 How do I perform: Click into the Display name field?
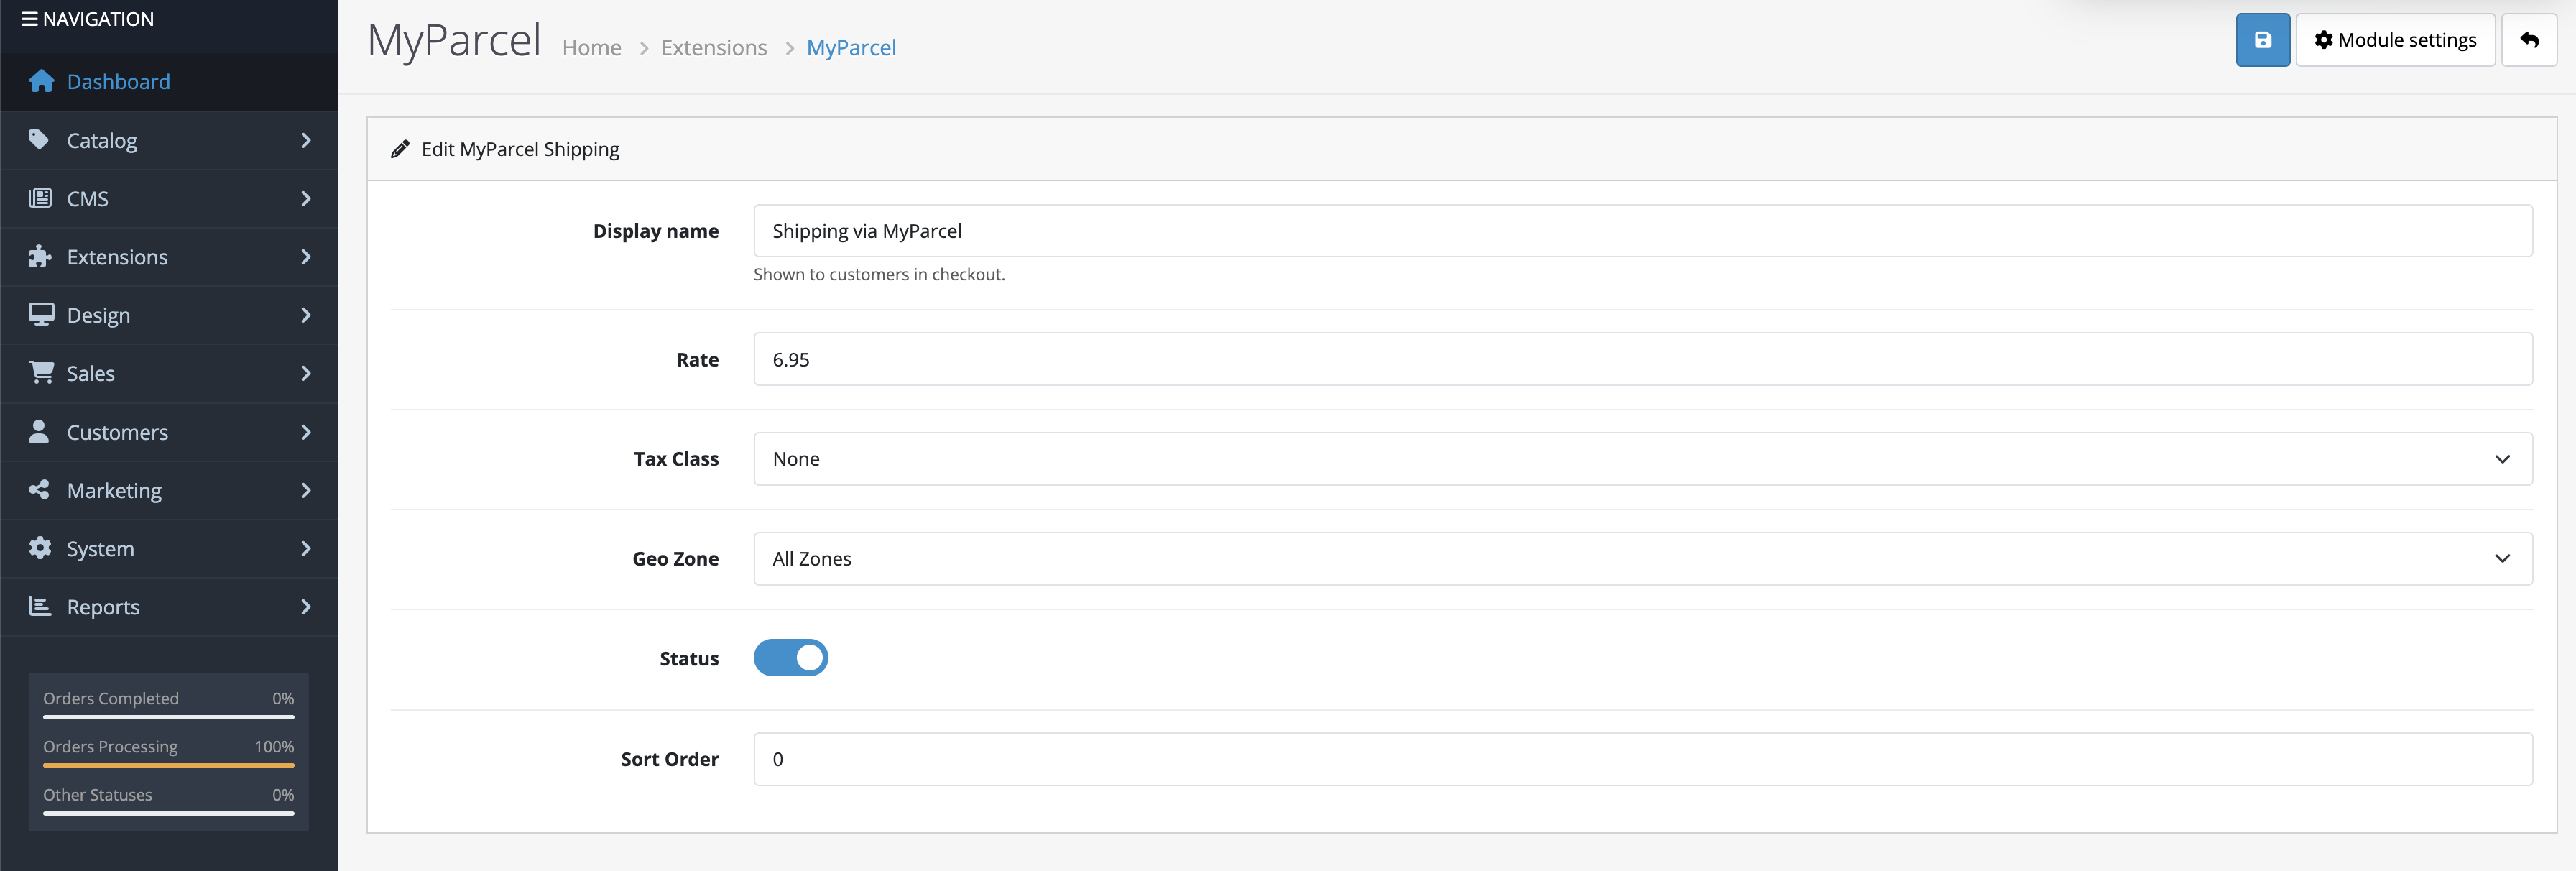1642,231
